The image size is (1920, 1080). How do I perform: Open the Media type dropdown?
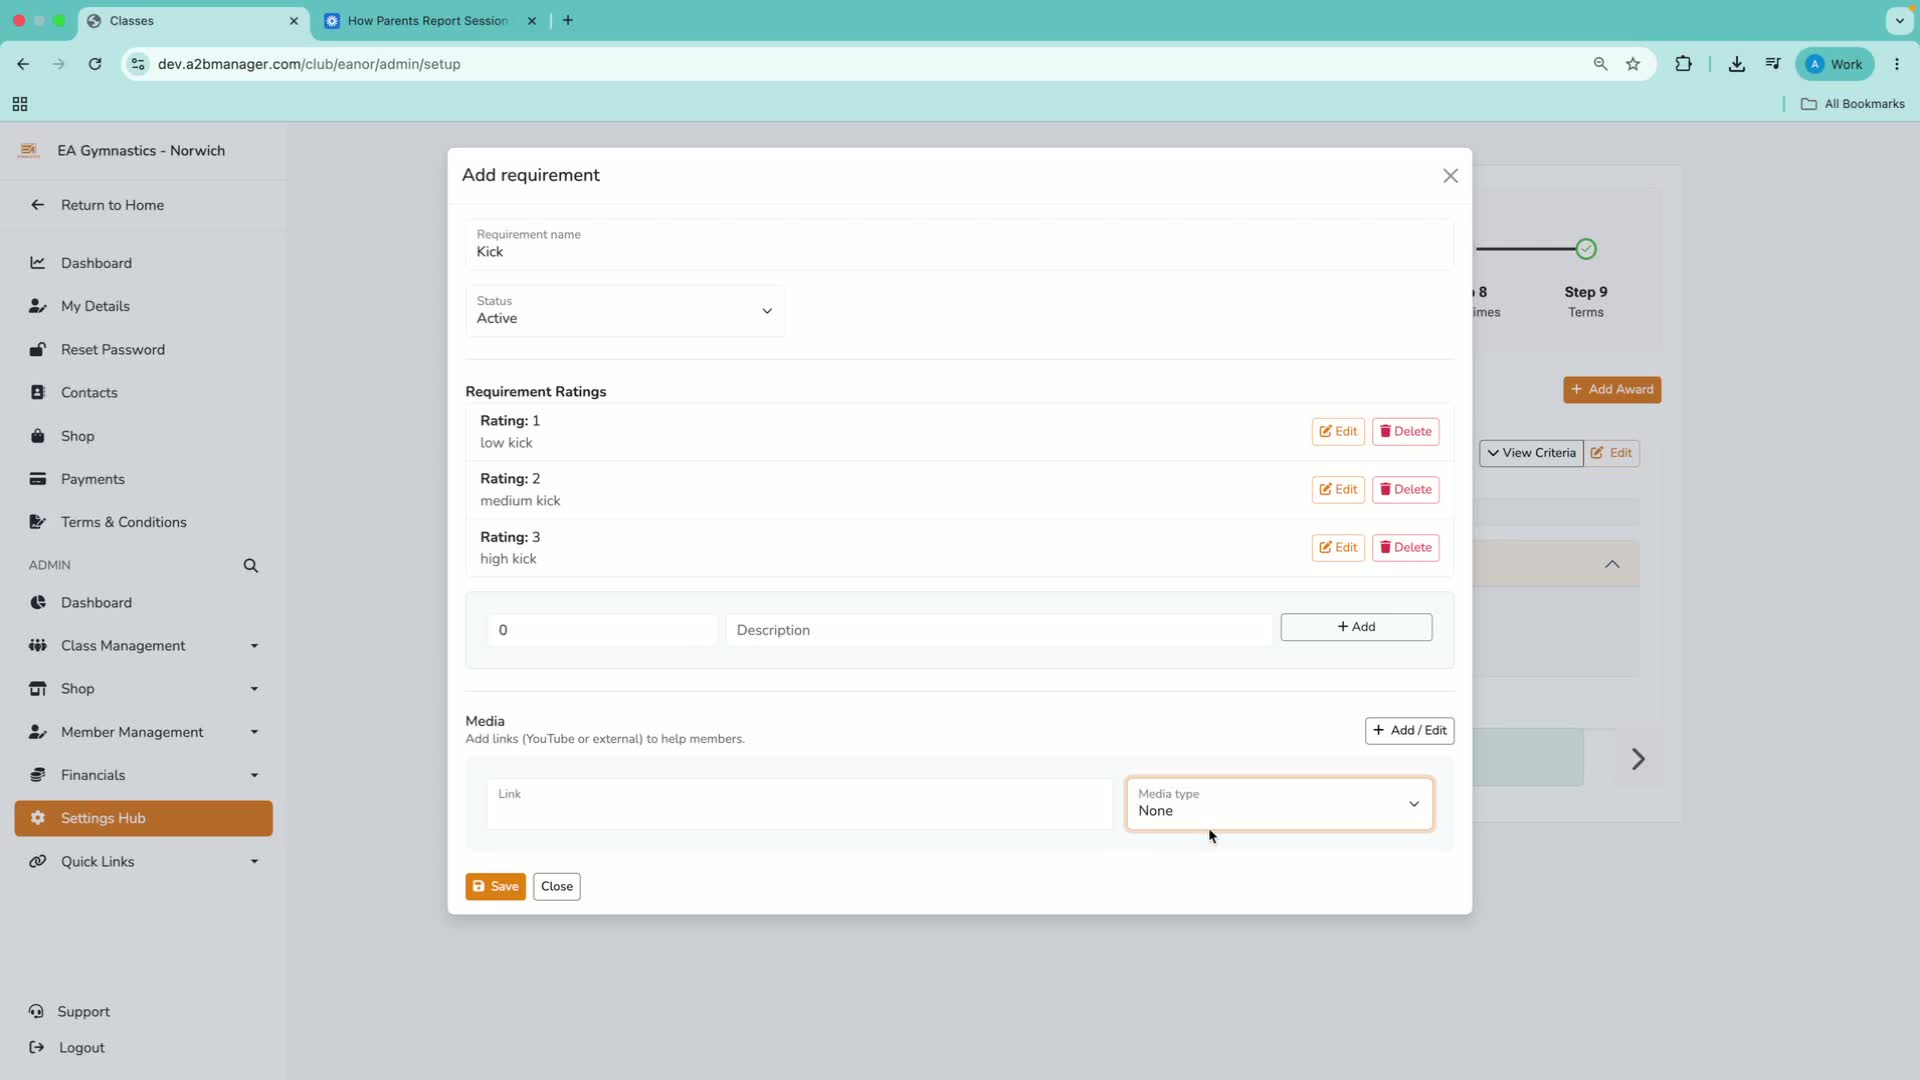(x=1279, y=803)
